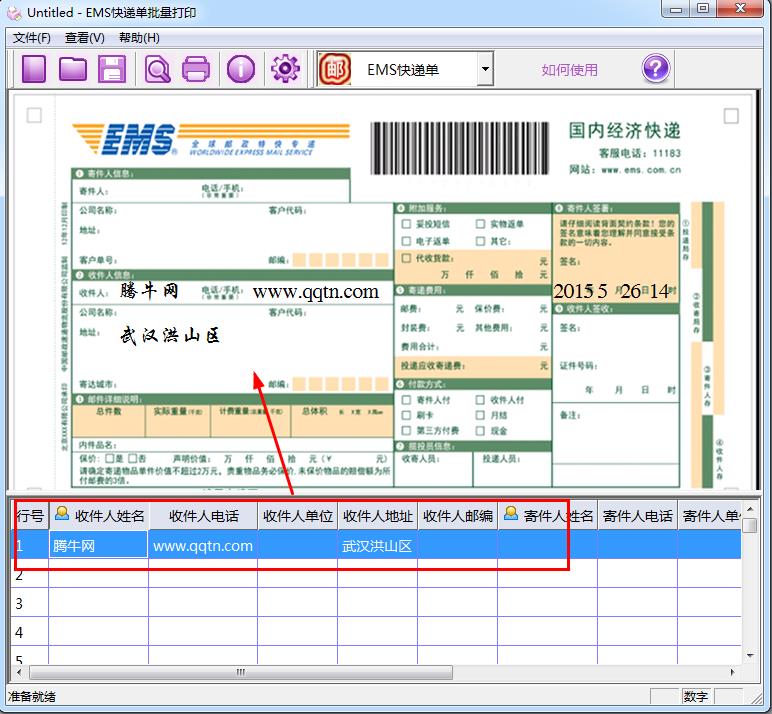Select the 收件人电话 cell containing www.qqtn.com
The height and width of the screenshot is (714, 772).
203,546
